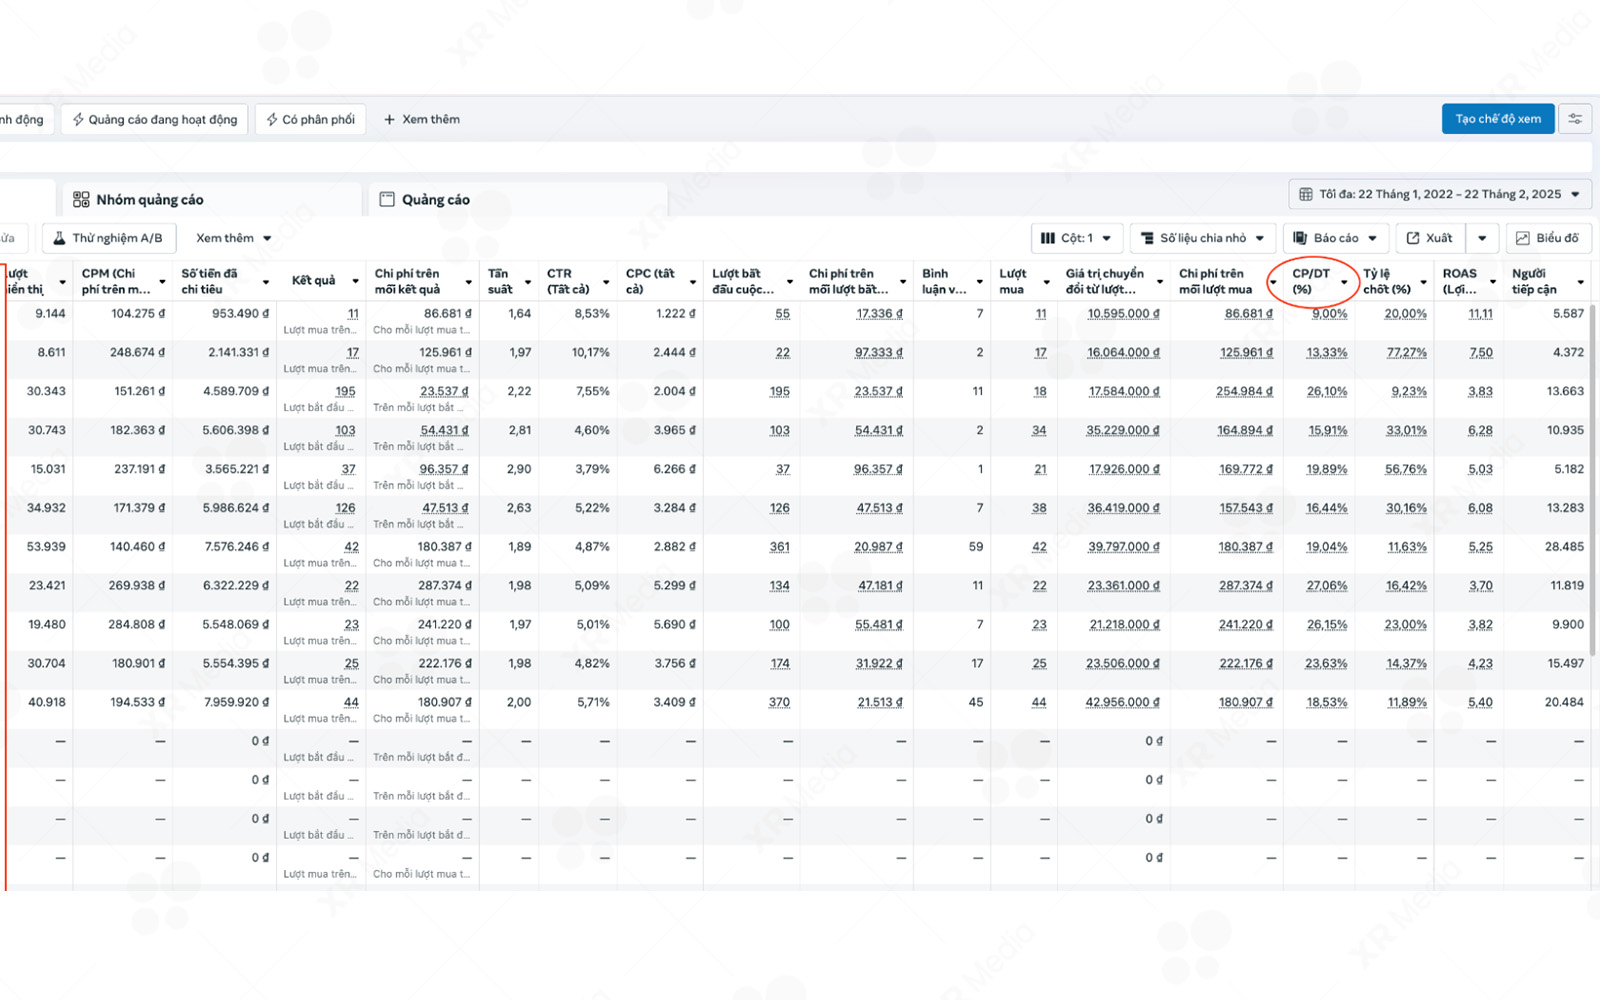Apply the Có phân phối filter
This screenshot has width=1600, height=1000.
[x=311, y=120]
